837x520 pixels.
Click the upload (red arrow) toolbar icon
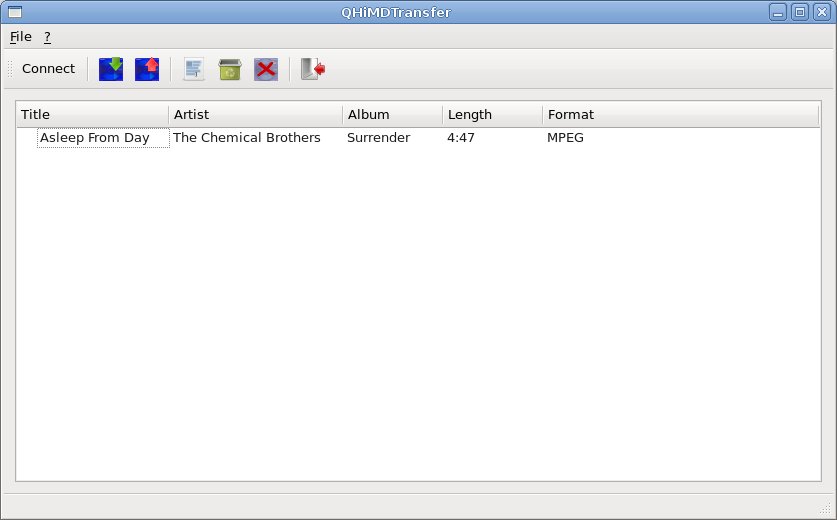(147, 69)
